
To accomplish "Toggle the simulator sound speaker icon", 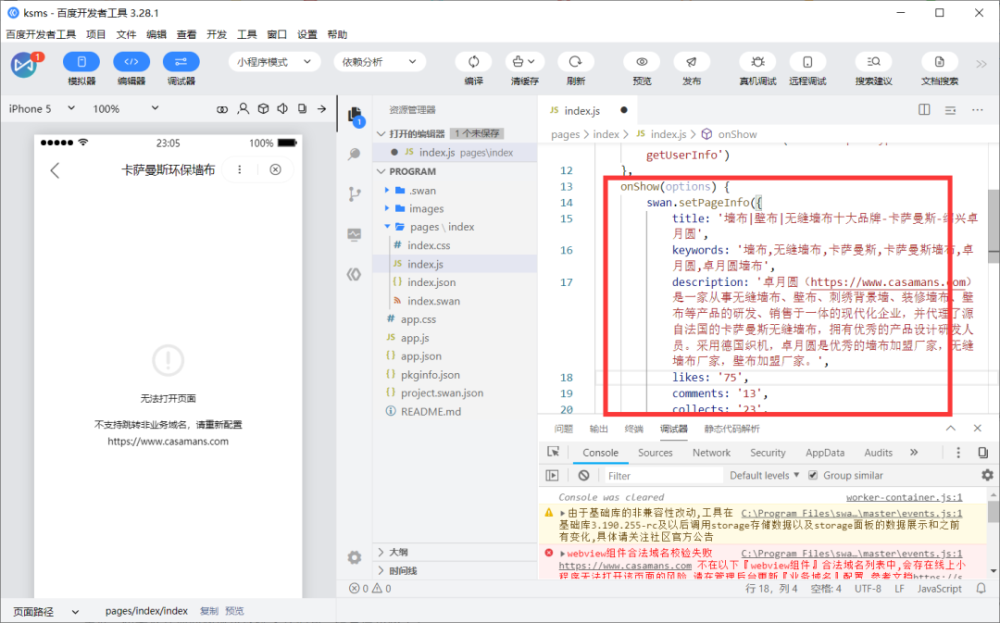I will (x=283, y=109).
